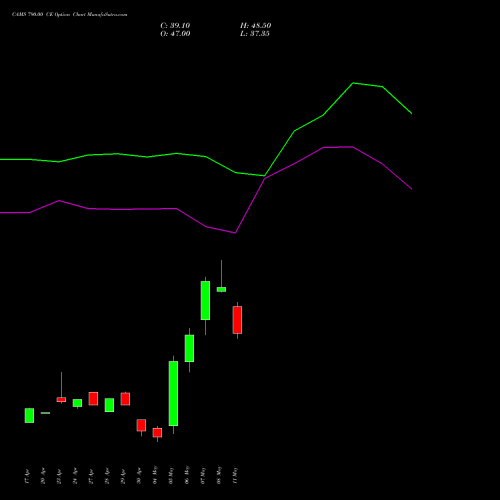Click the 05 May date label

click(171, 476)
